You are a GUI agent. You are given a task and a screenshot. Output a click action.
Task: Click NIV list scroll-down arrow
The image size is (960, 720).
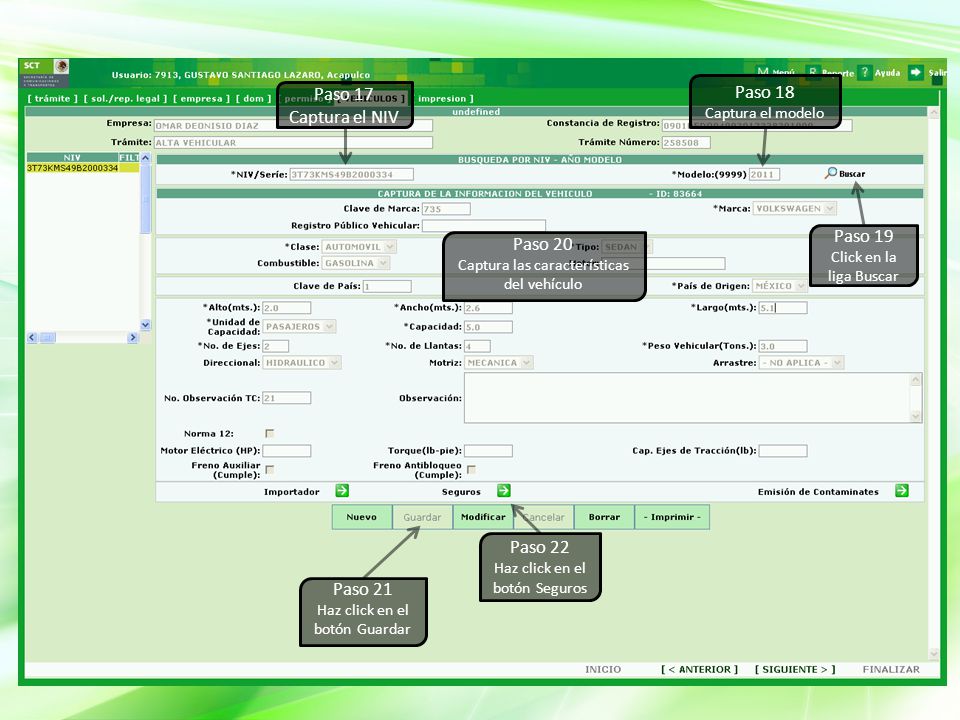tap(145, 324)
